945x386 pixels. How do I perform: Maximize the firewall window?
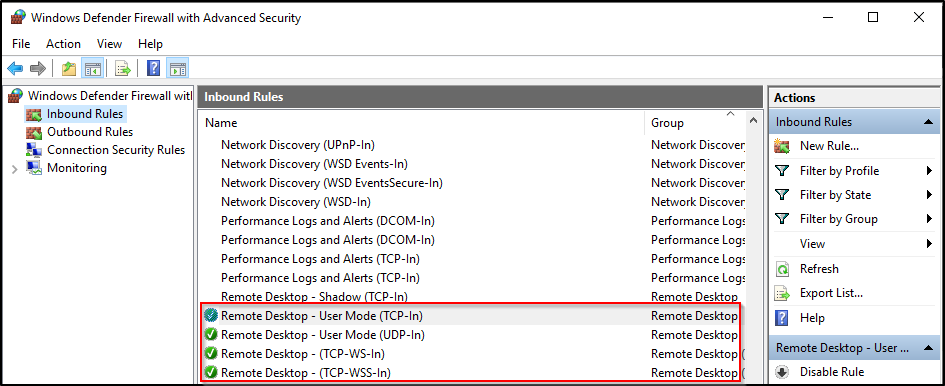873,17
